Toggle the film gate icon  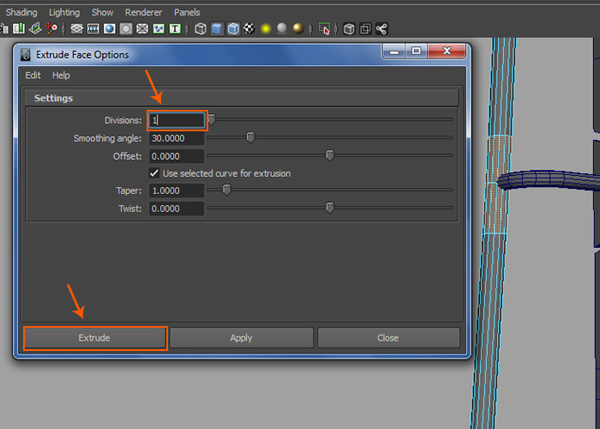tap(93, 29)
